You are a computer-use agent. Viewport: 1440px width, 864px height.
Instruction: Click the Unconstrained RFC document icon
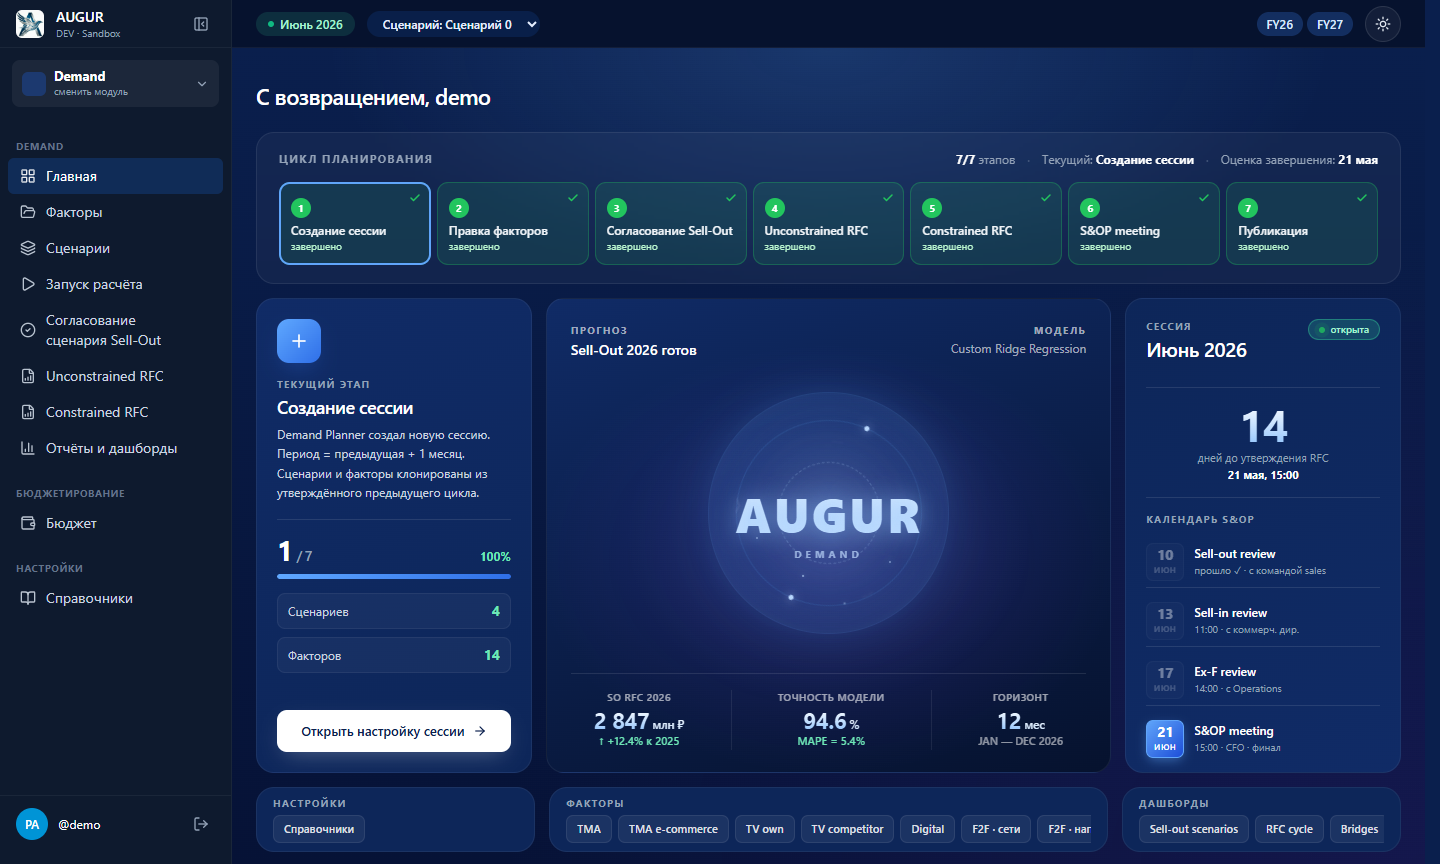pyautogui.click(x=28, y=376)
